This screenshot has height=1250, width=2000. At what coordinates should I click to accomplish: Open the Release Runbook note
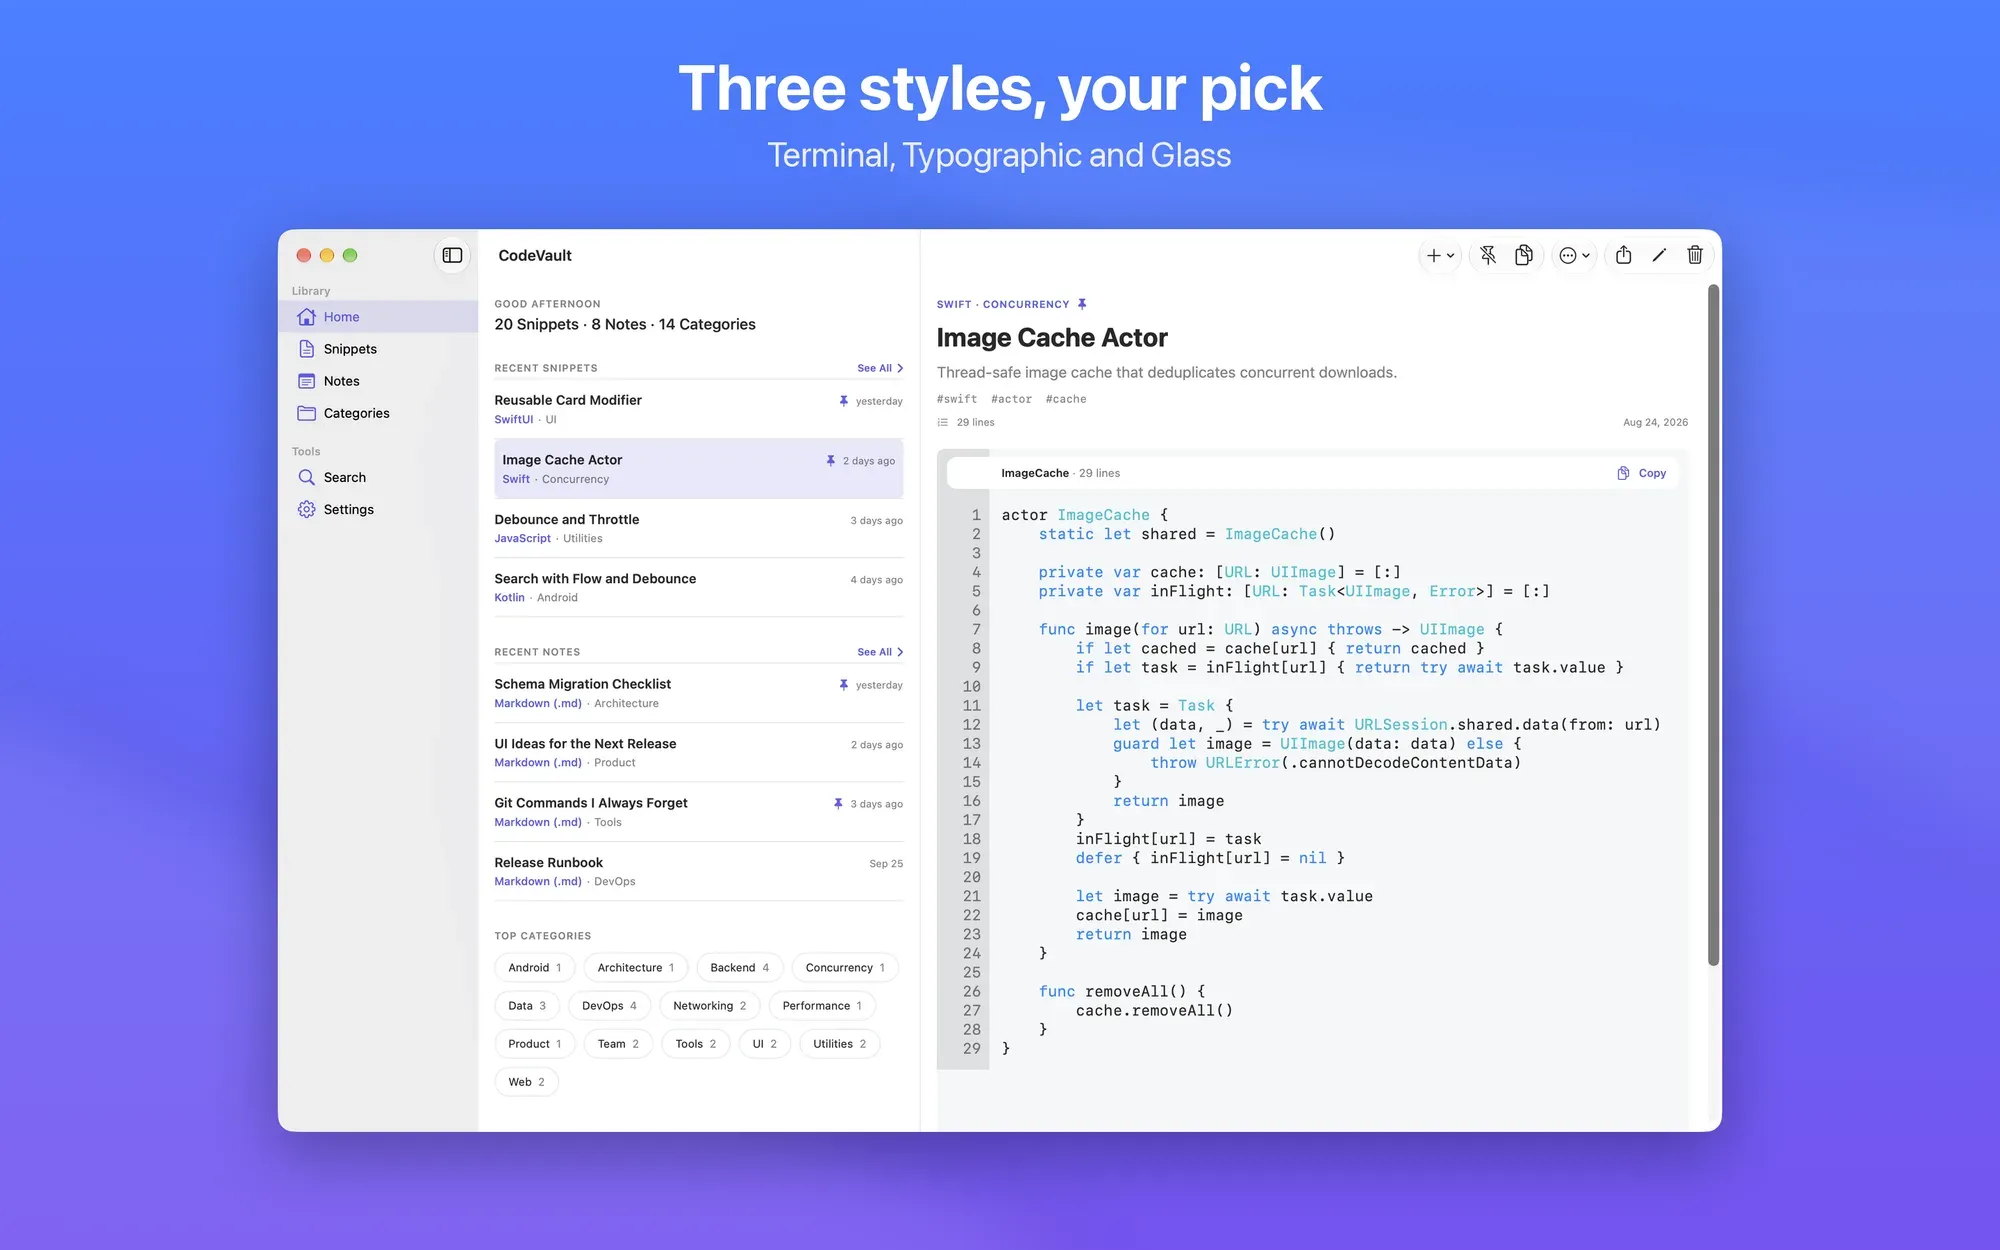point(698,871)
